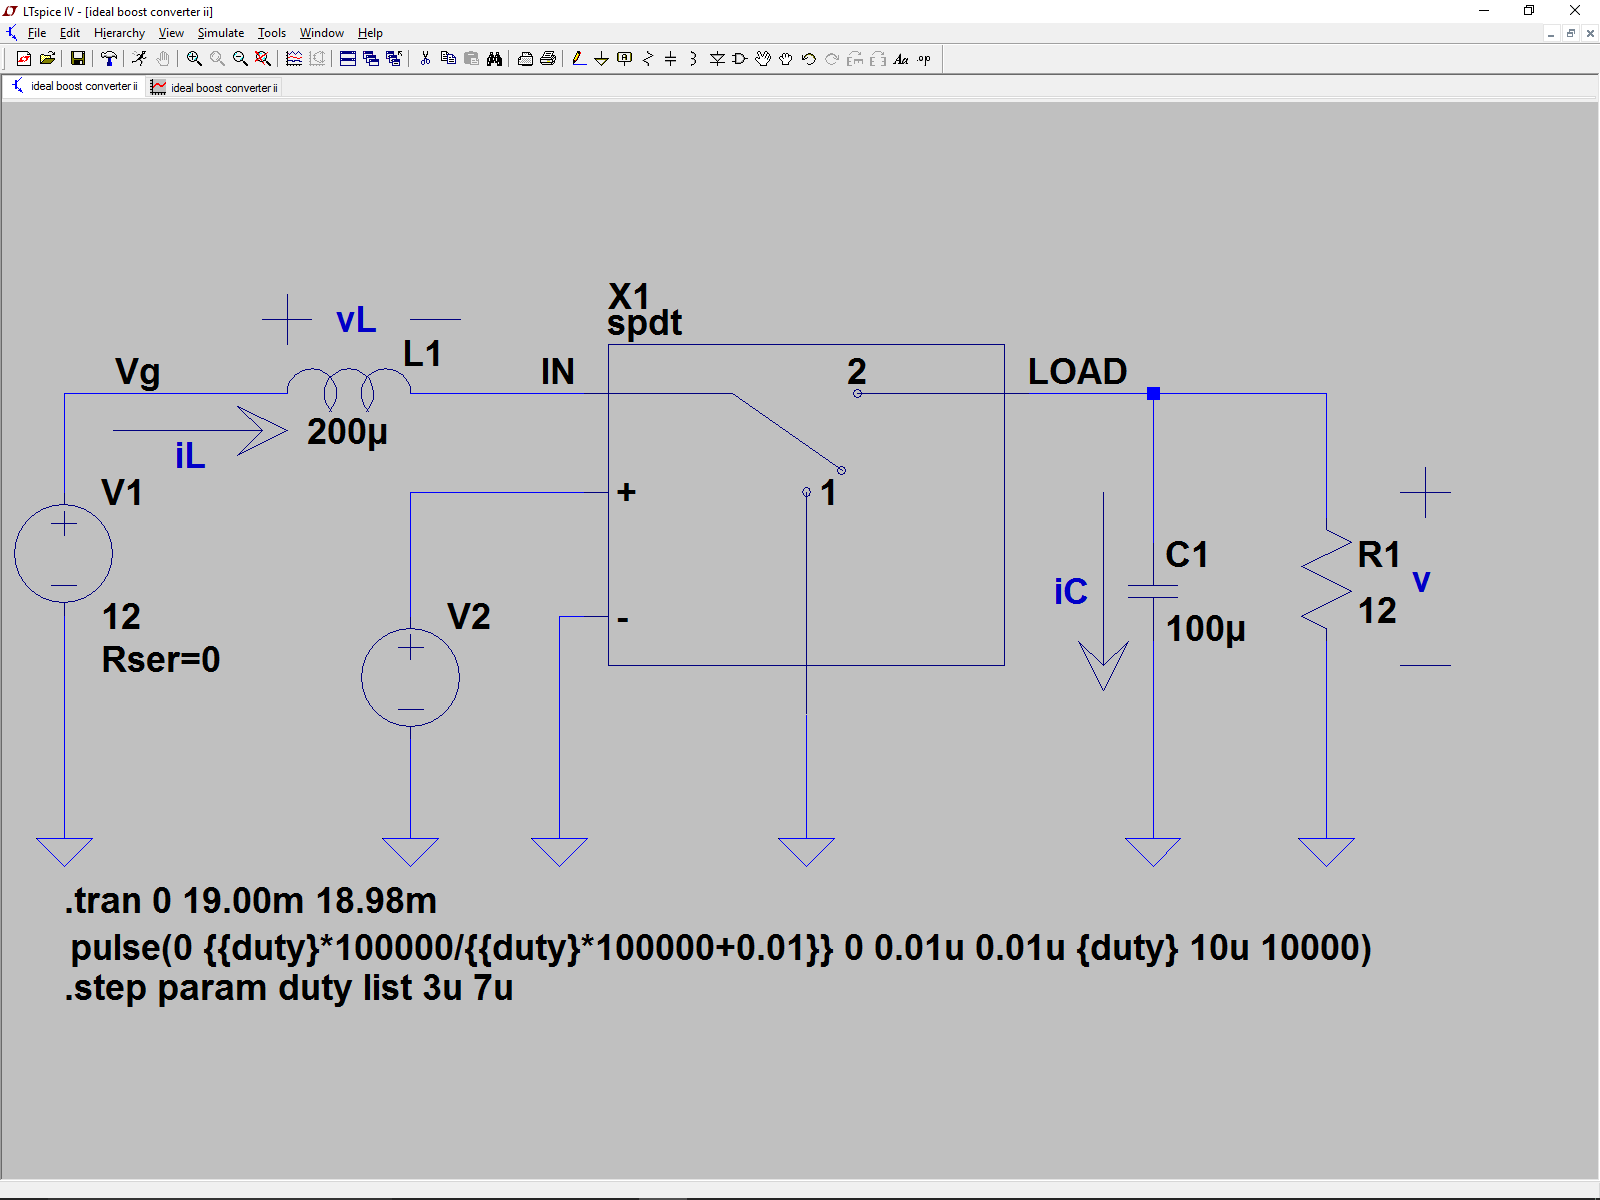
Task: Click the Save floppy disk icon
Action: coord(77,59)
